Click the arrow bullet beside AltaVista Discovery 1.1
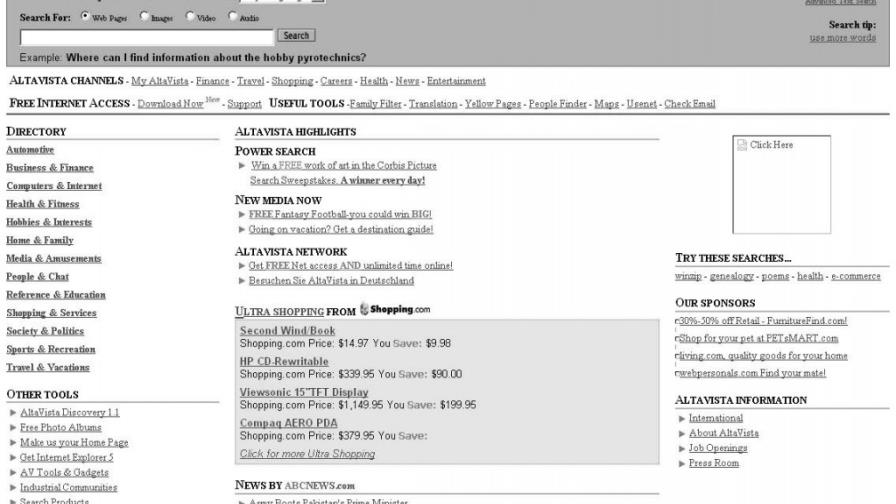Viewport: 896px width, 504px height. click(13, 413)
